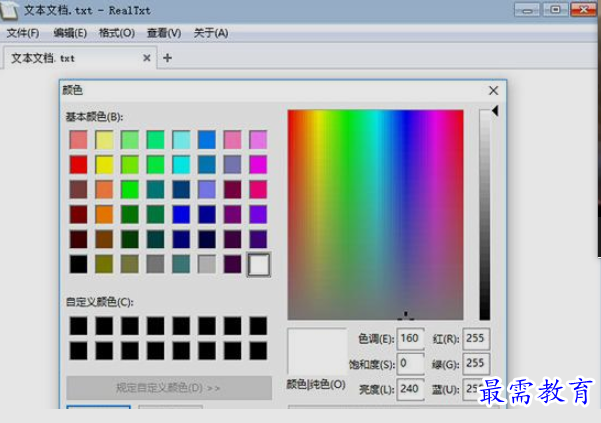Select the light pink top-left basic swatch
The image size is (601, 423).
(x=79, y=139)
